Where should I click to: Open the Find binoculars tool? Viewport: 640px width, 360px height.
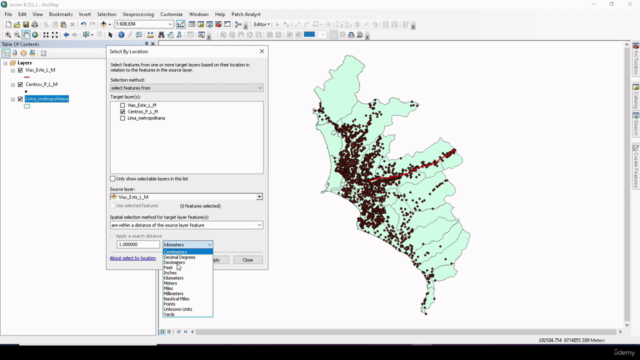[161, 35]
